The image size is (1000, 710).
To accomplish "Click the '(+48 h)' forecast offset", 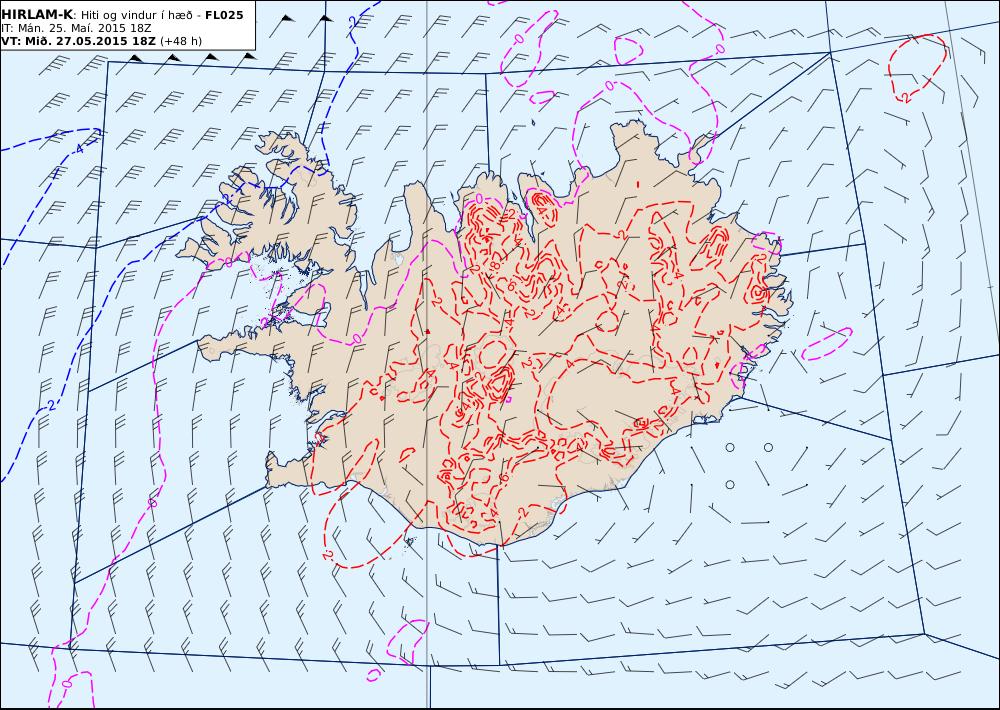I will [181, 41].
